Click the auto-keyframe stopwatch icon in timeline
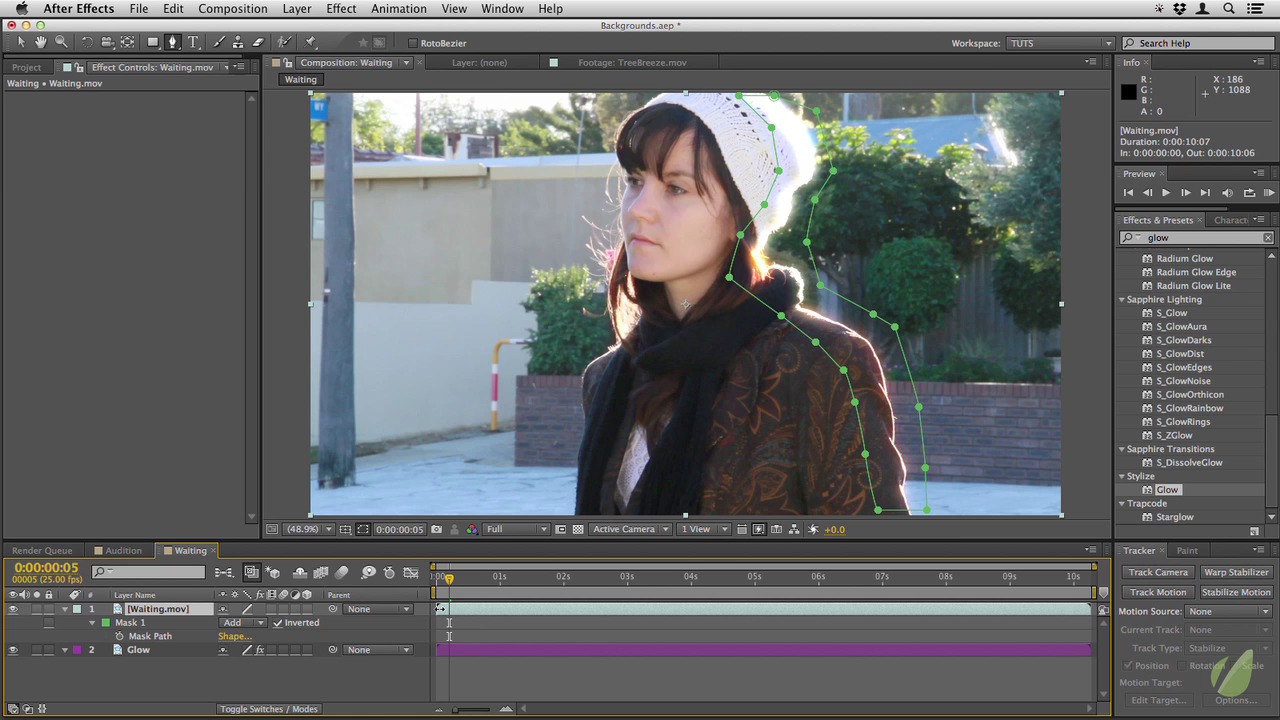Image resolution: width=1280 pixels, height=720 pixels. click(389, 572)
